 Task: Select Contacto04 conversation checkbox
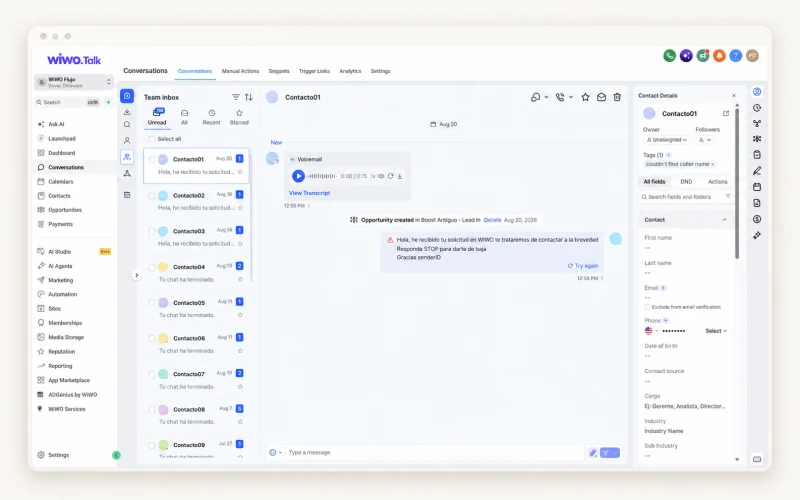tap(152, 267)
